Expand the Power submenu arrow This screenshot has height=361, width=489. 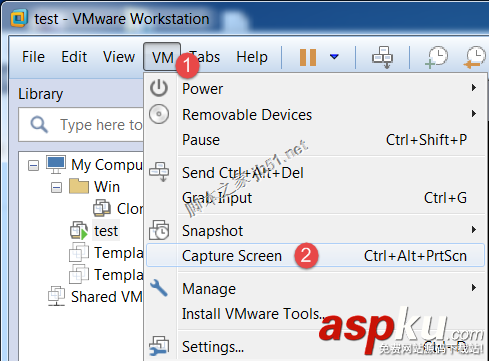474,88
